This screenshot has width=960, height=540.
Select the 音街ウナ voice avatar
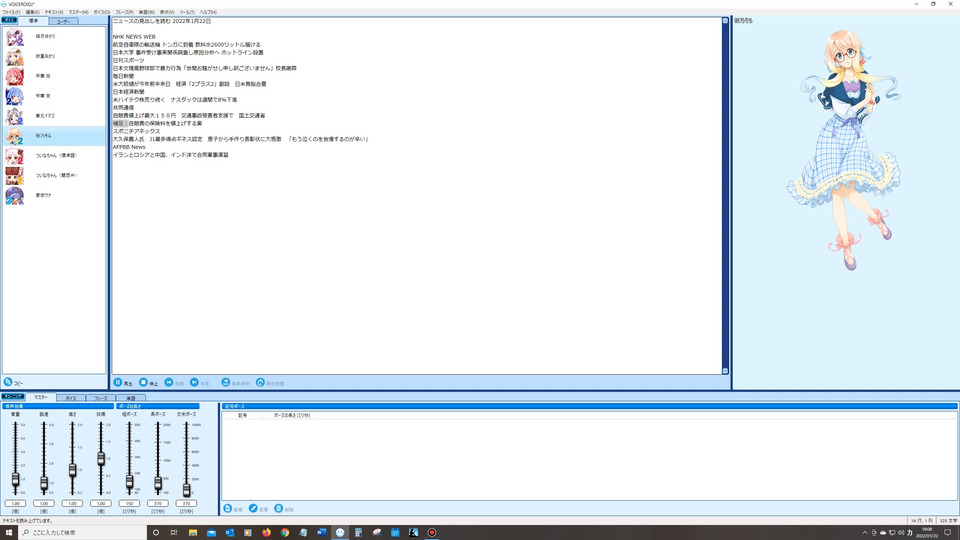pos(14,195)
